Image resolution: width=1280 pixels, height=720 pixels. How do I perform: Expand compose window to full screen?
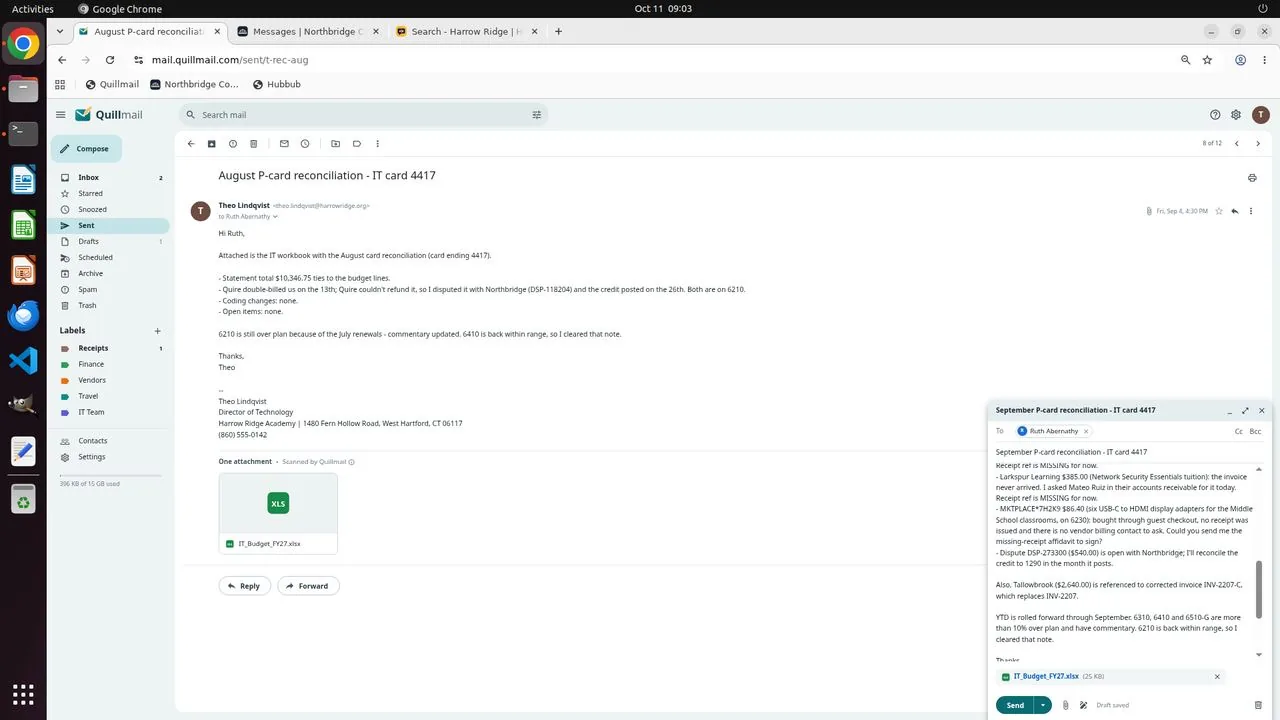click(1245, 411)
